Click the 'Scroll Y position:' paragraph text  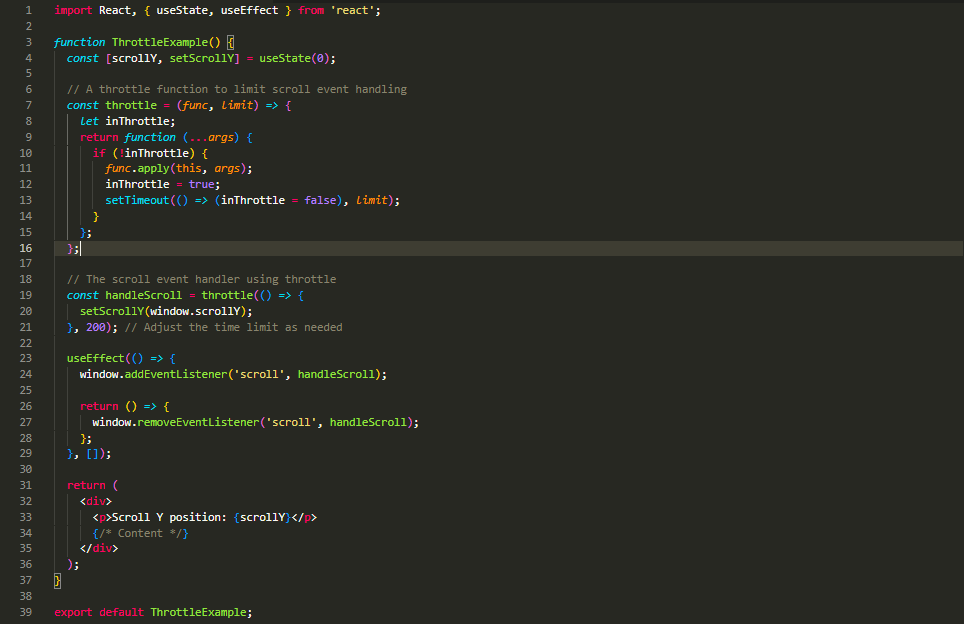click(169, 518)
